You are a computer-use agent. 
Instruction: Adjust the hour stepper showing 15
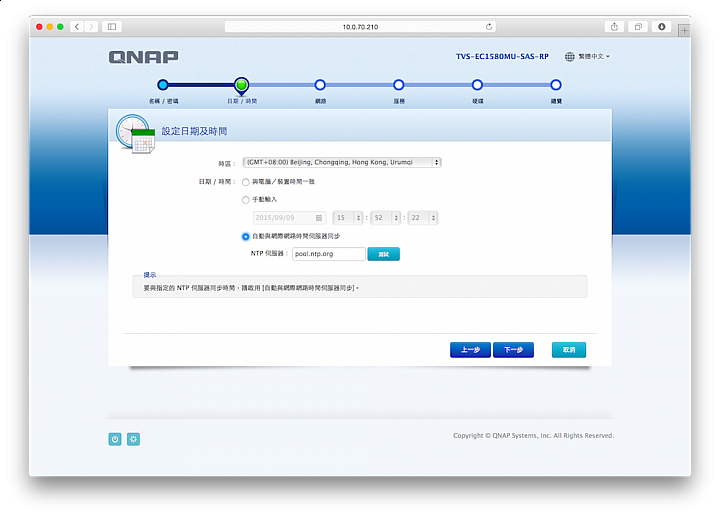pyautogui.click(x=348, y=218)
